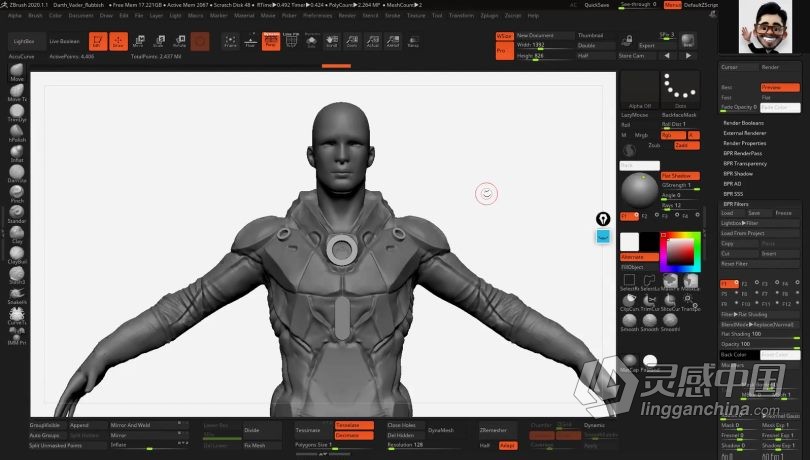Toggle the Persp perspective button
The width and height of the screenshot is (810, 460).
pyautogui.click(x=271, y=41)
